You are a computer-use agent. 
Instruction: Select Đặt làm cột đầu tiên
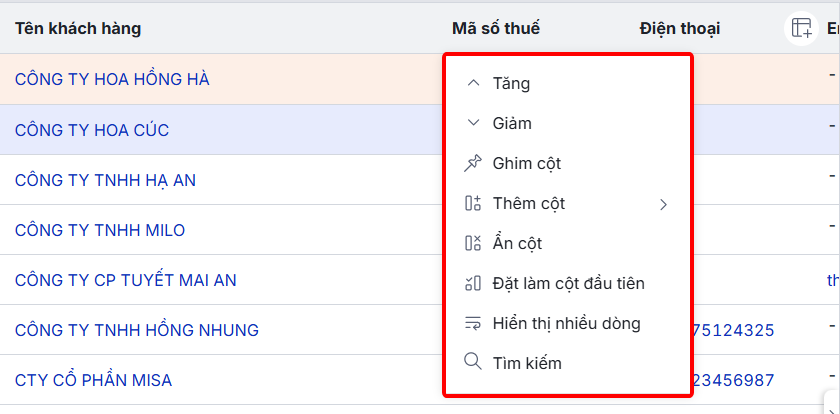coord(568,284)
